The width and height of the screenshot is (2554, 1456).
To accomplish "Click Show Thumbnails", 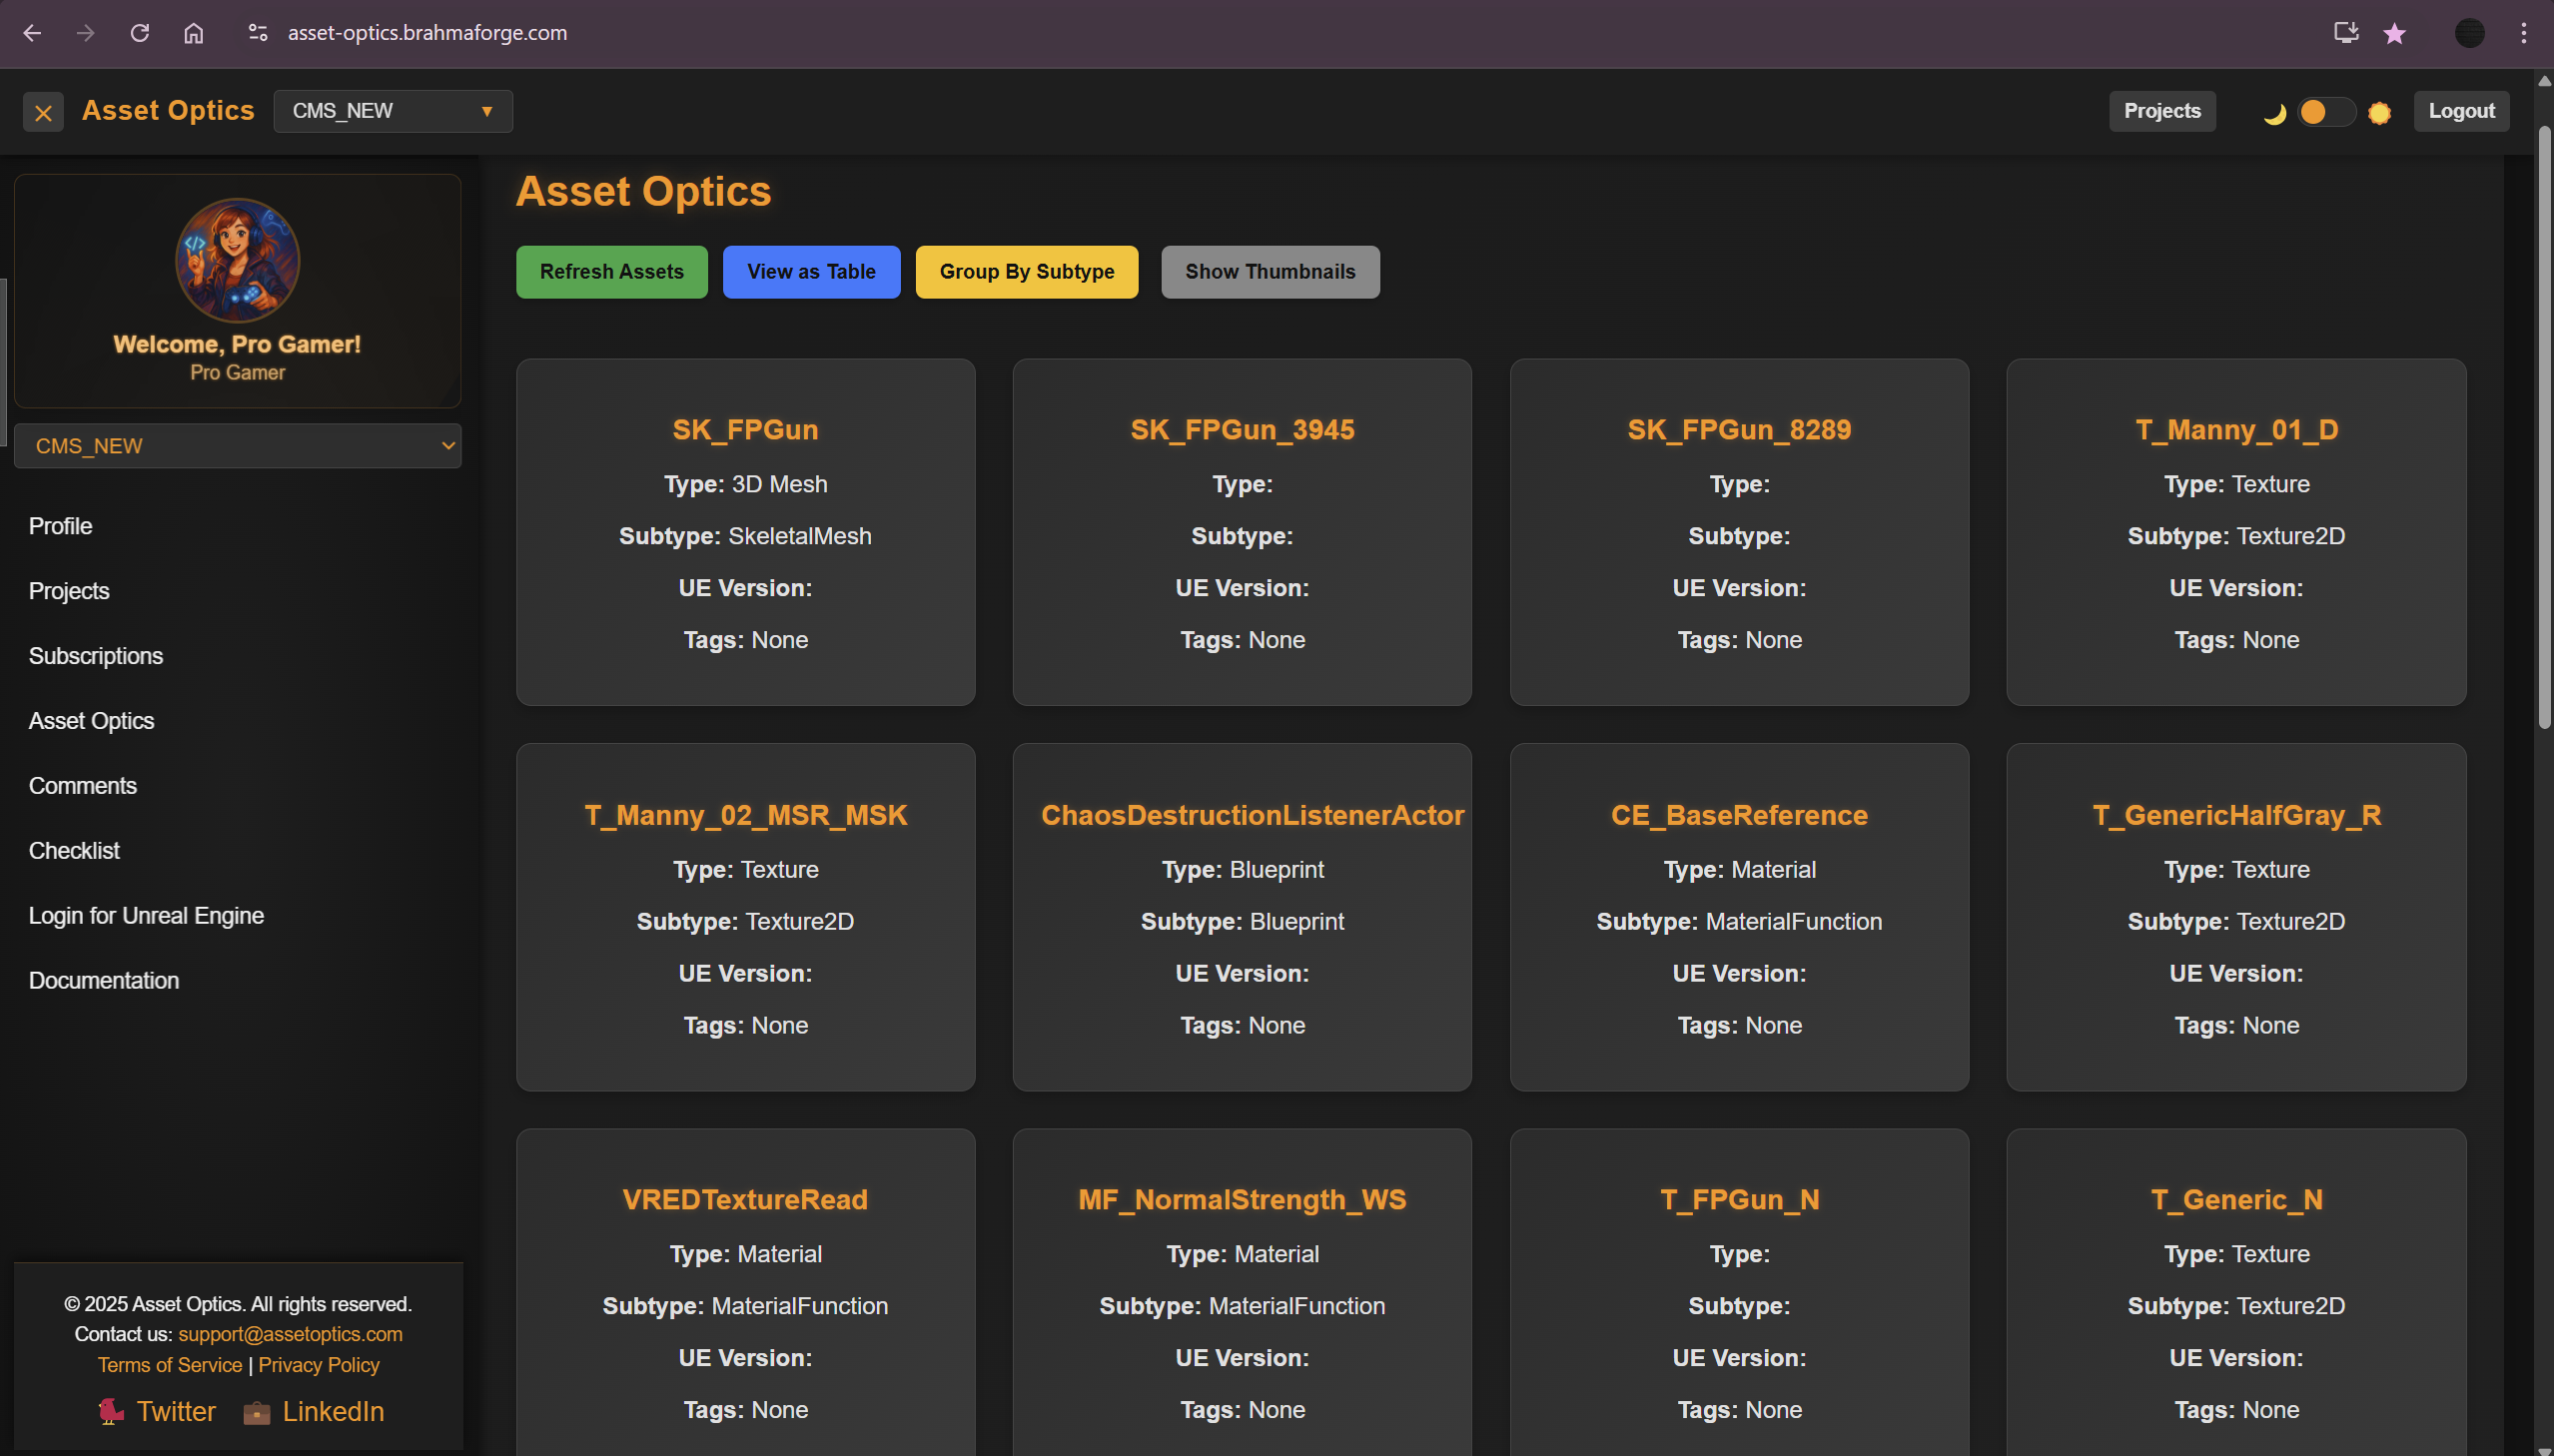I will pos(1269,271).
